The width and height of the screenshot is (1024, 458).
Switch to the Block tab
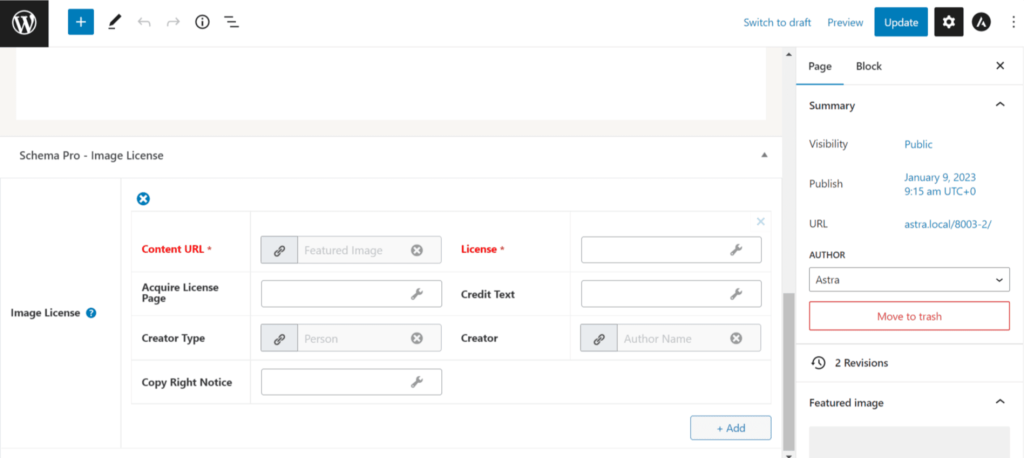coord(868,66)
